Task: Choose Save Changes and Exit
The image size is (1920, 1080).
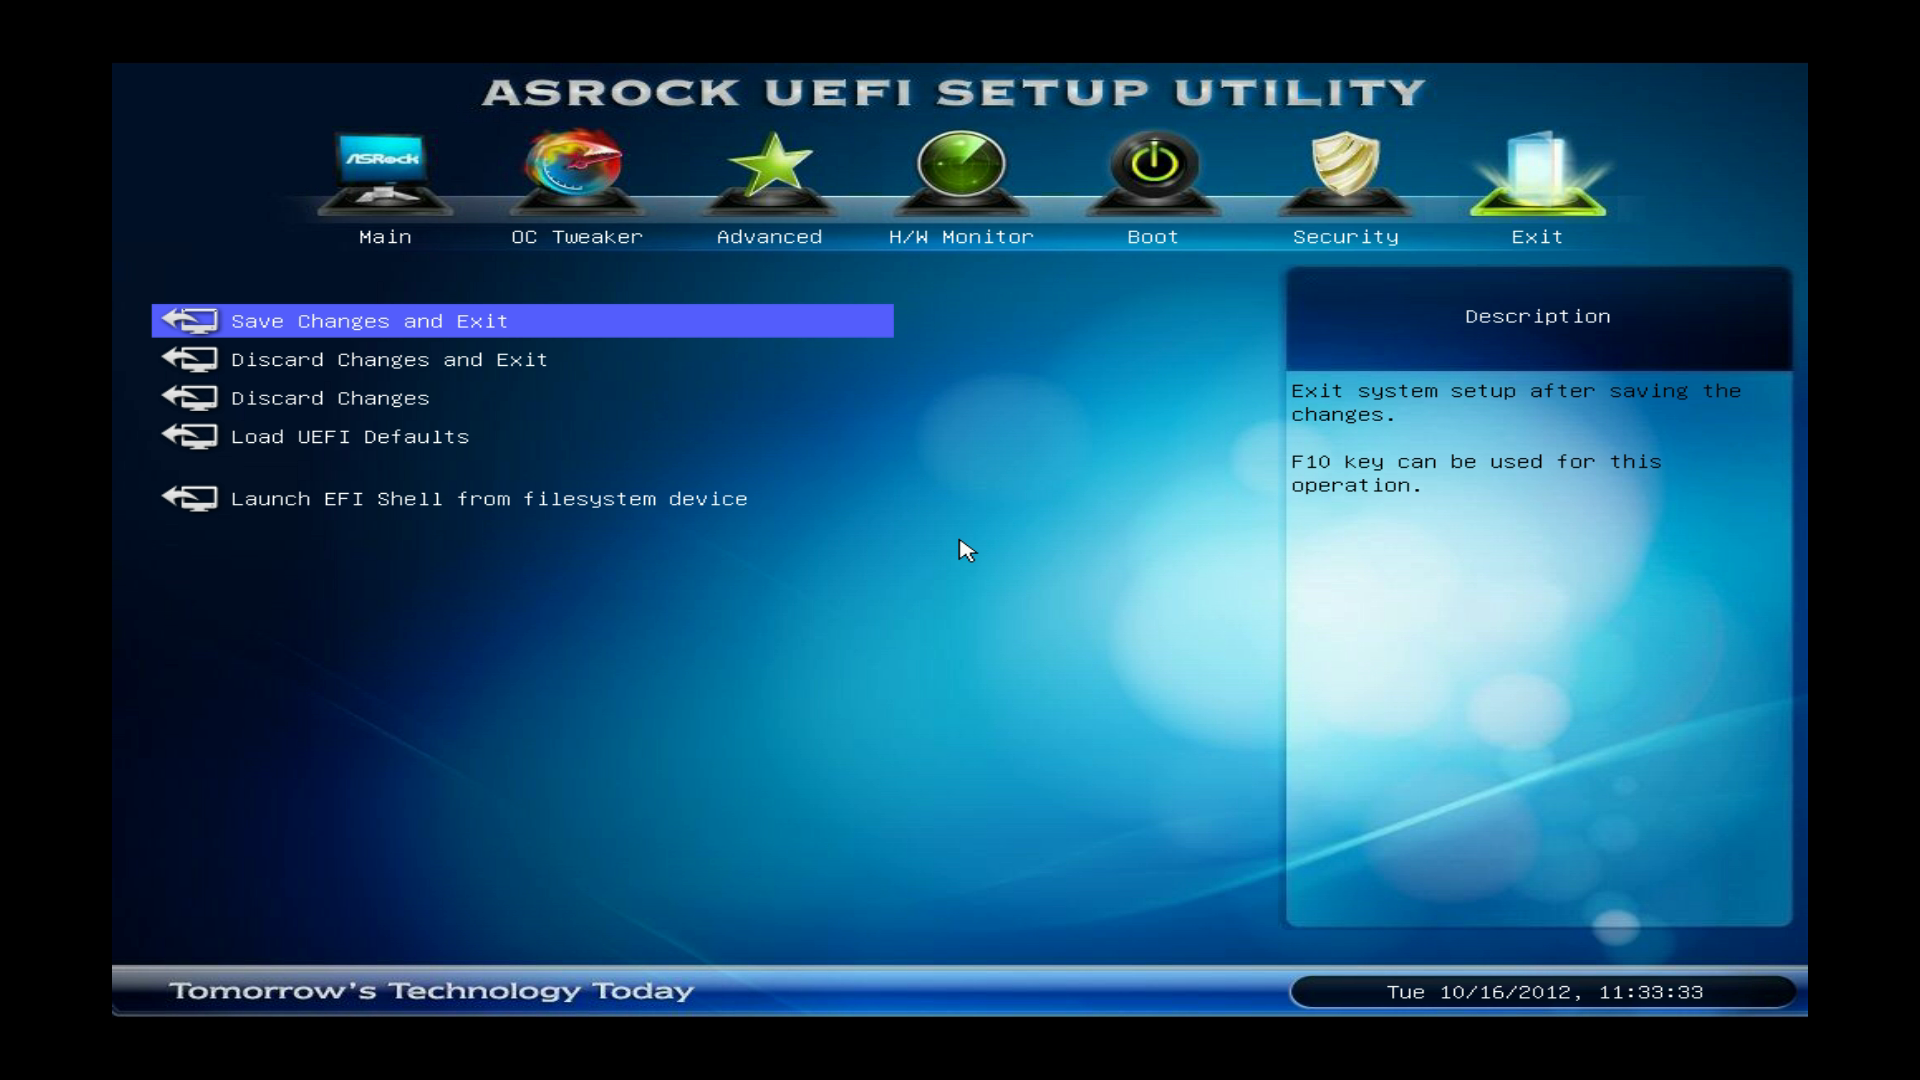Action: tap(369, 321)
